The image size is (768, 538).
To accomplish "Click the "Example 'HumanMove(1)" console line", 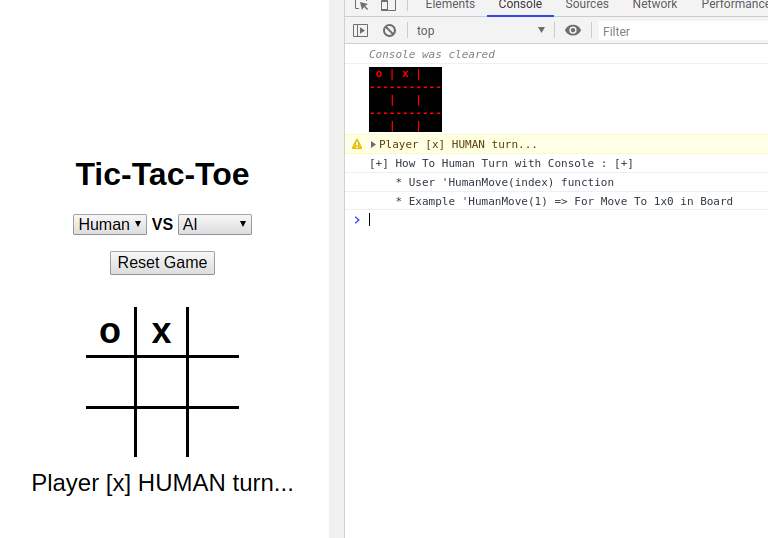I will click(x=564, y=201).
